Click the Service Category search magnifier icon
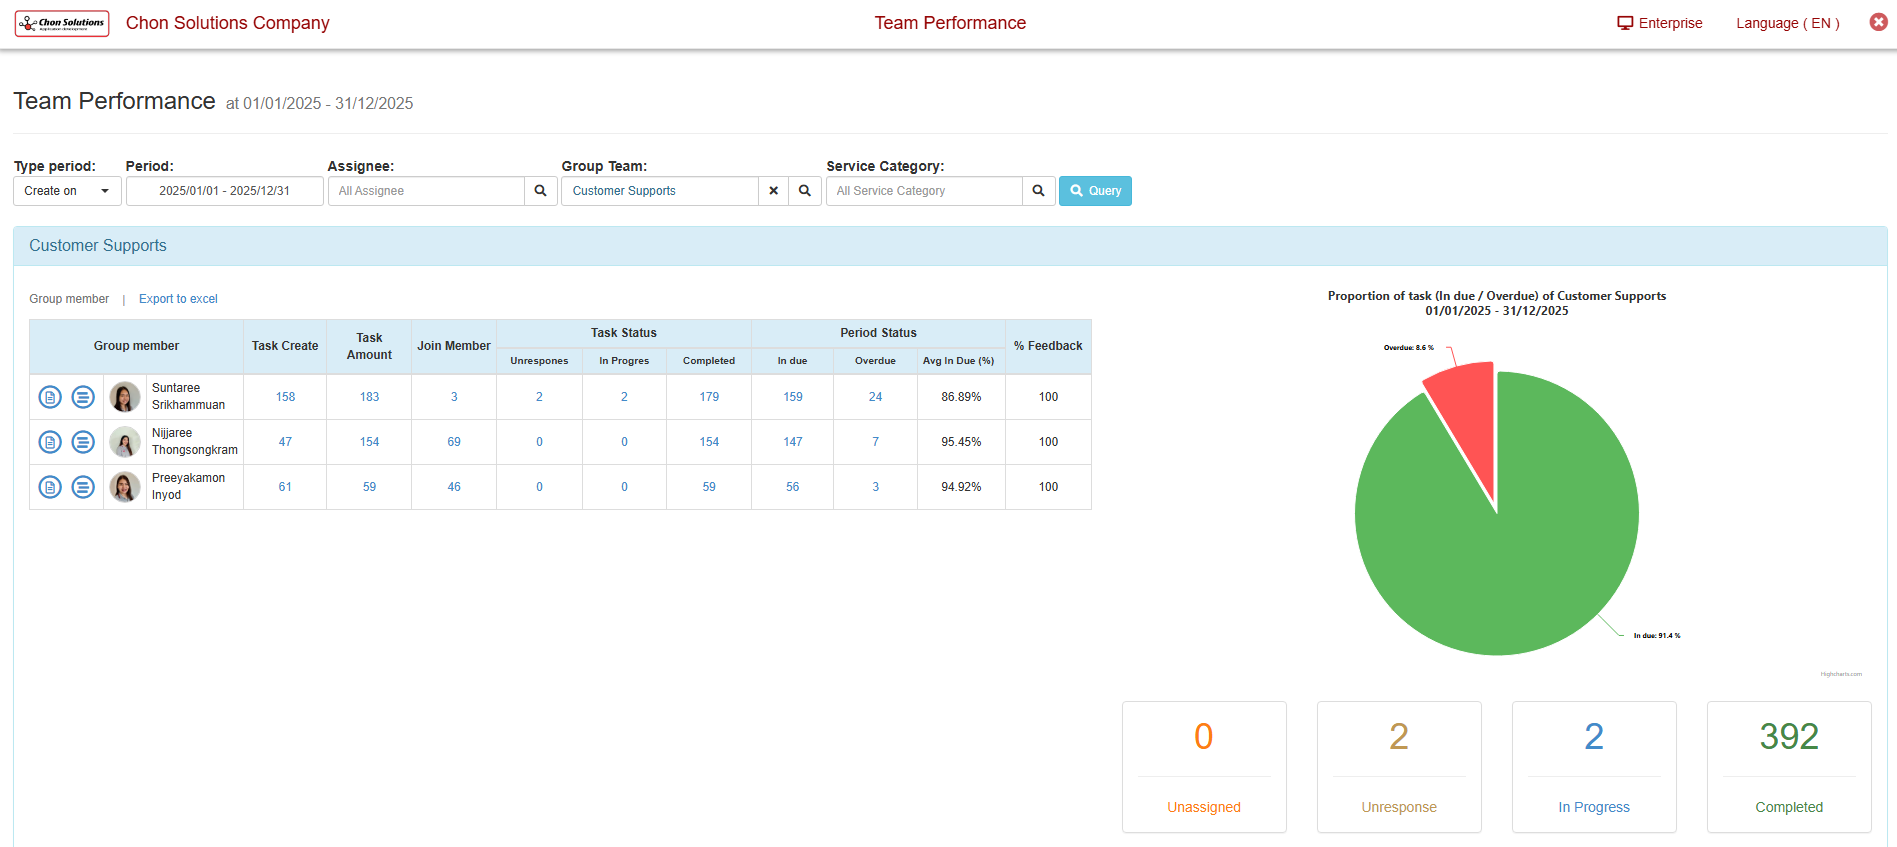This screenshot has height=847, width=1897. click(x=1038, y=191)
